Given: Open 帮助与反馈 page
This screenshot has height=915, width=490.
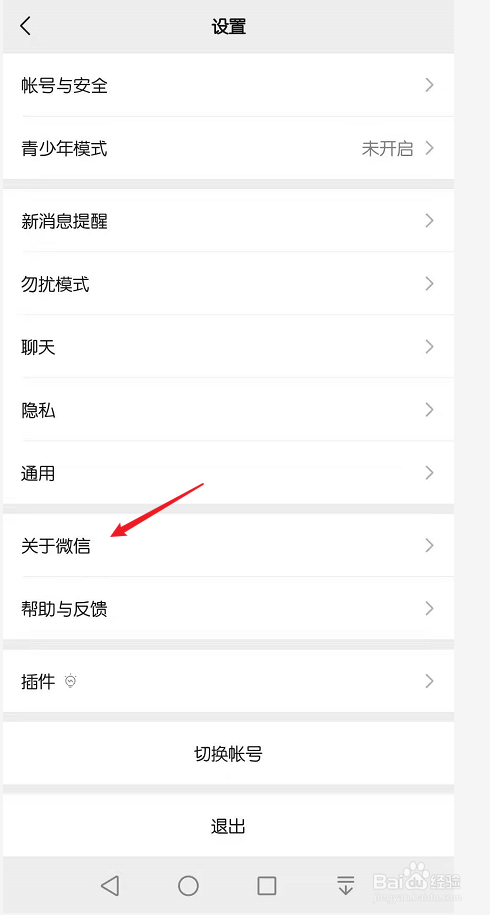Looking at the screenshot, I should [x=229, y=609].
